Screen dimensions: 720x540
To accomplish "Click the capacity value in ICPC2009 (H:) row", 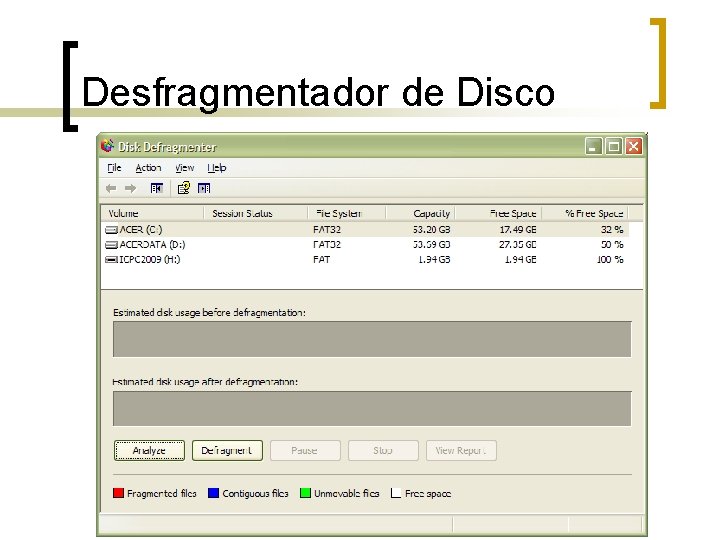I will (x=434, y=260).
